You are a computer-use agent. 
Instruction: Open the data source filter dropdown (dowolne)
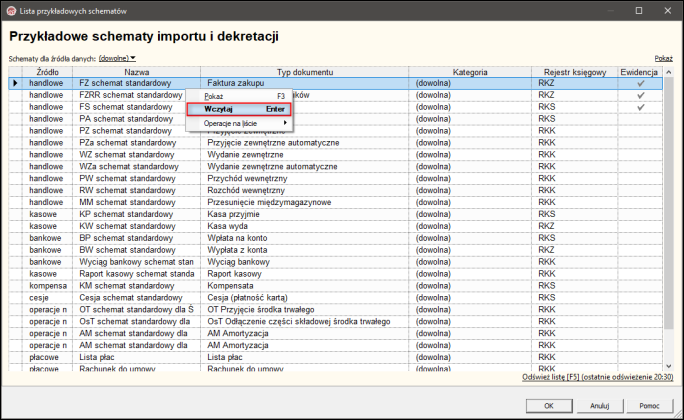click(118, 59)
